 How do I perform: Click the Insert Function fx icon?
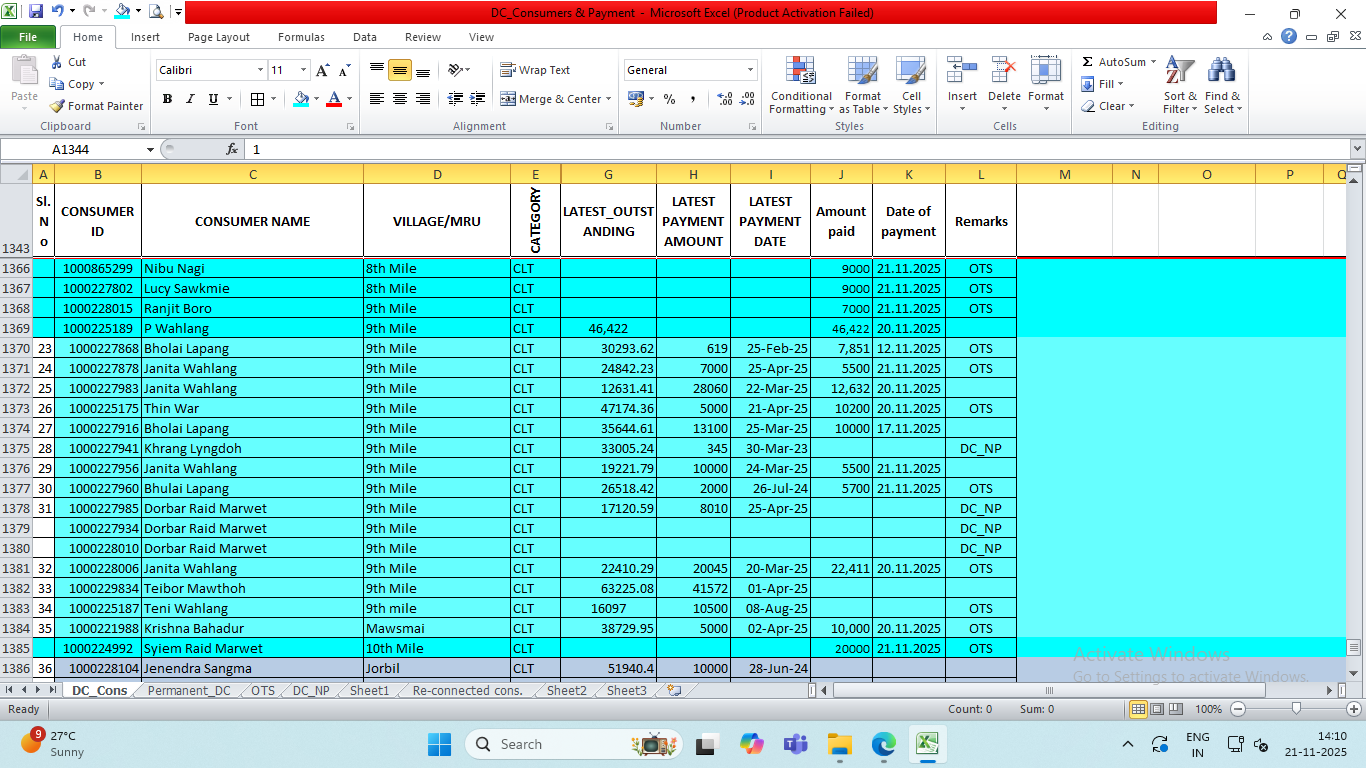(232, 149)
